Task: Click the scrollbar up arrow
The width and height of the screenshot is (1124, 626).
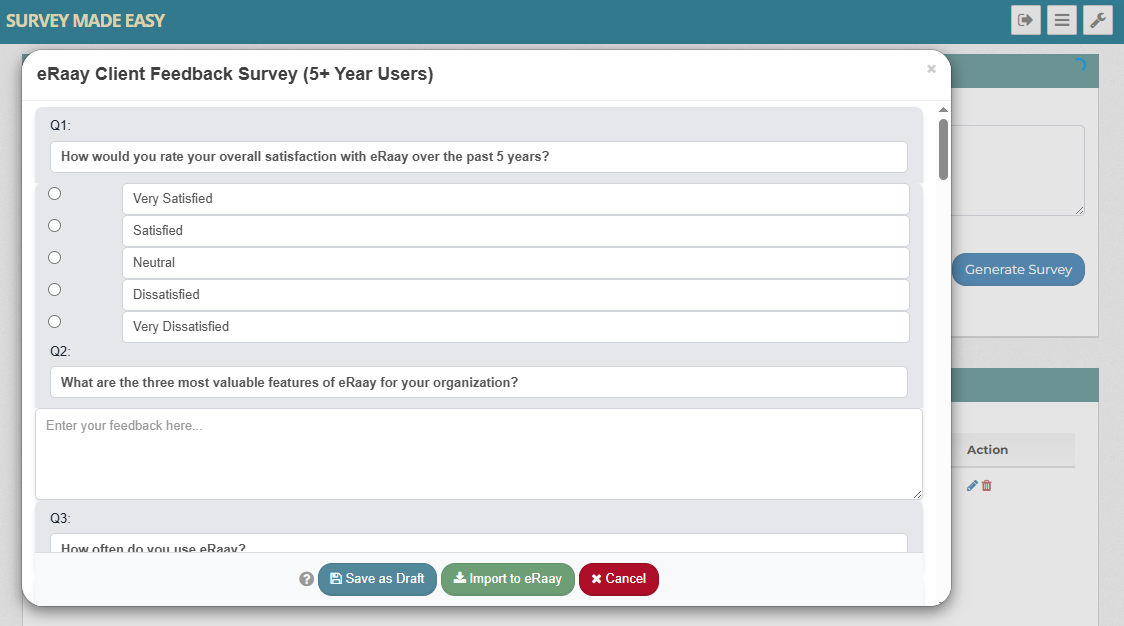Action: coord(943,110)
